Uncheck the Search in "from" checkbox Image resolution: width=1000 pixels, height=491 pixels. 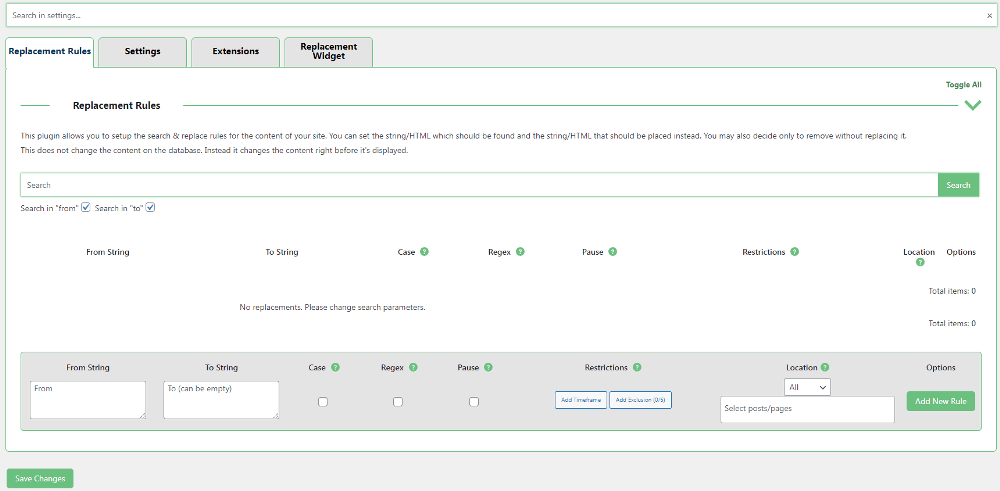point(86,208)
